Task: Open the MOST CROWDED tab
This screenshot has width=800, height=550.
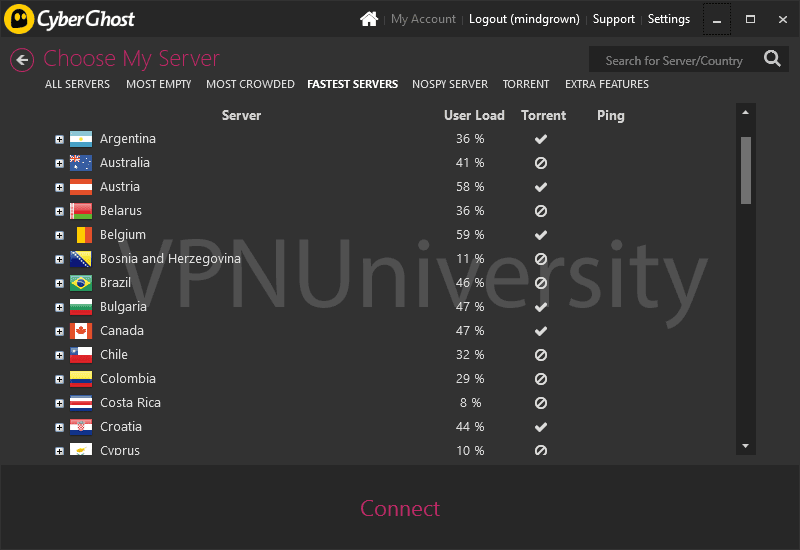Action: click(x=250, y=84)
